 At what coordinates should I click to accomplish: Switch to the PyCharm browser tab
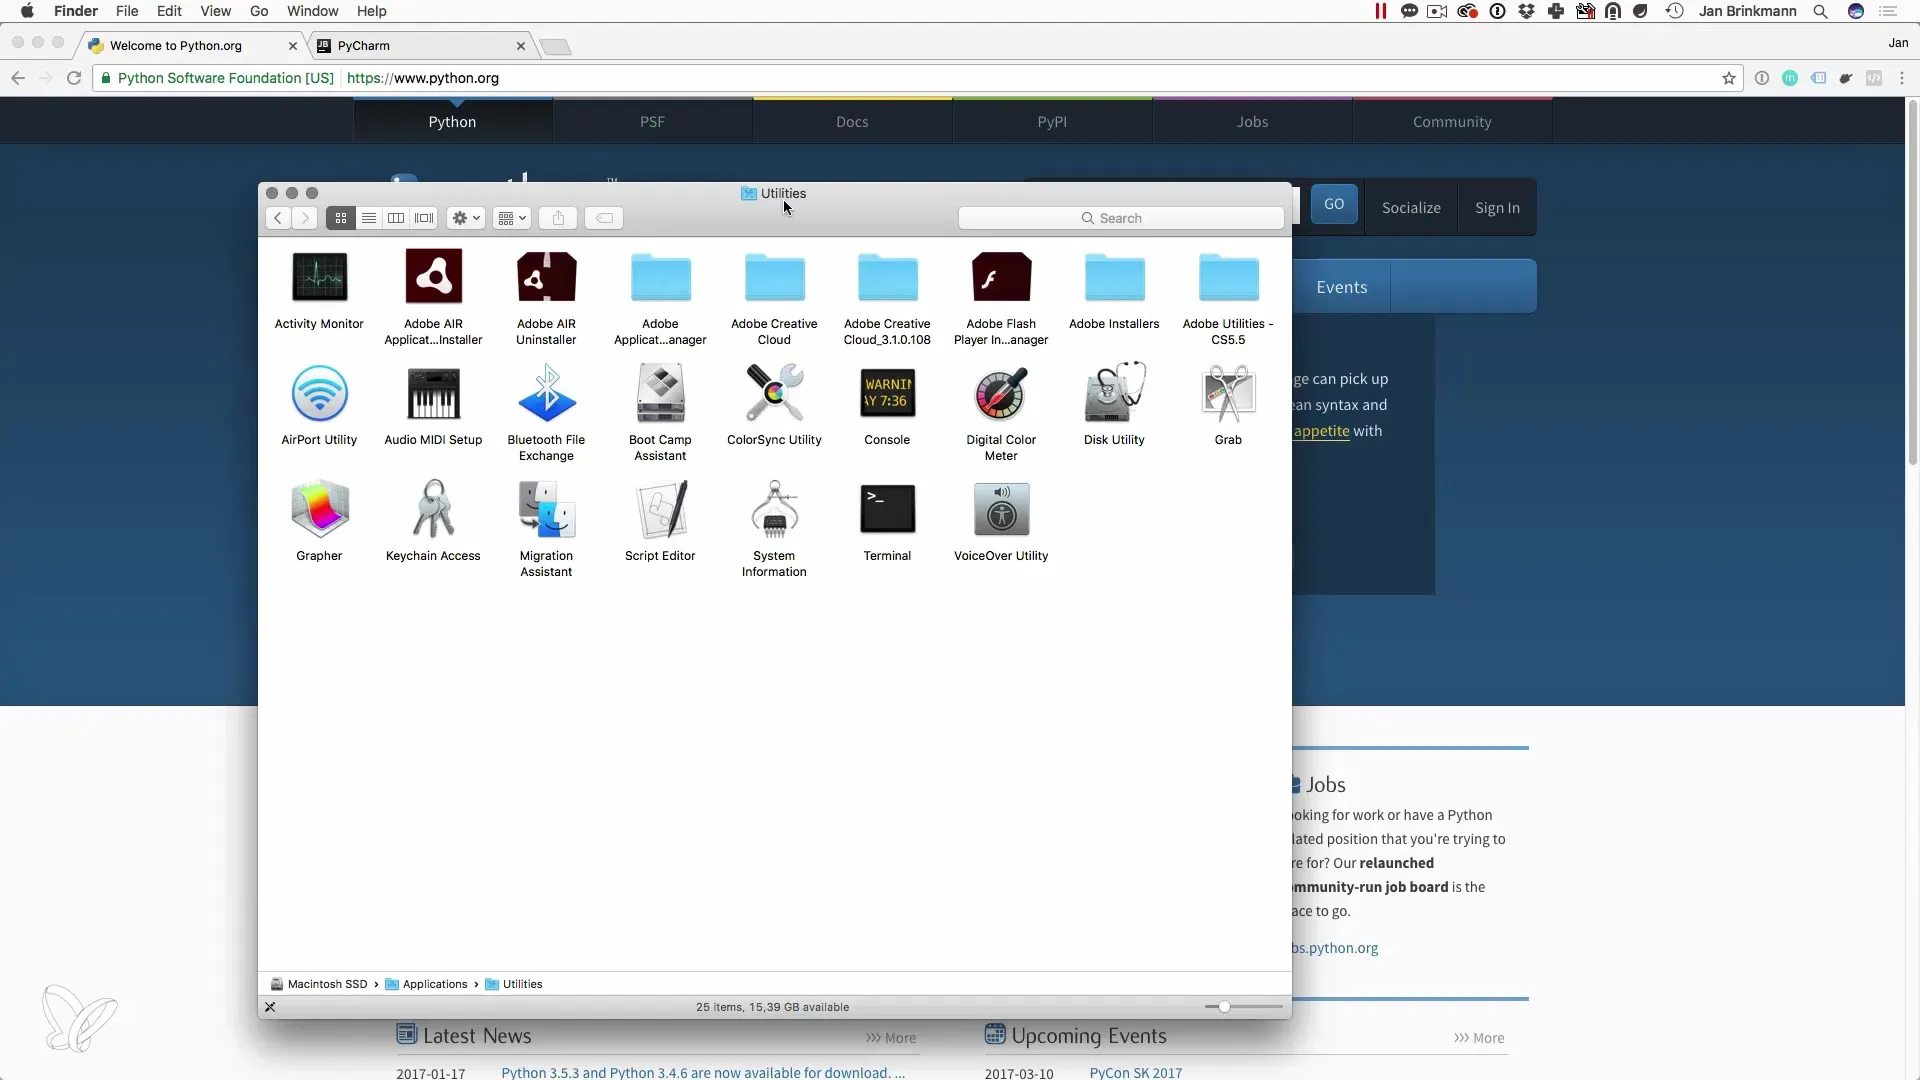pyautogui.click(x=420, y=46)
